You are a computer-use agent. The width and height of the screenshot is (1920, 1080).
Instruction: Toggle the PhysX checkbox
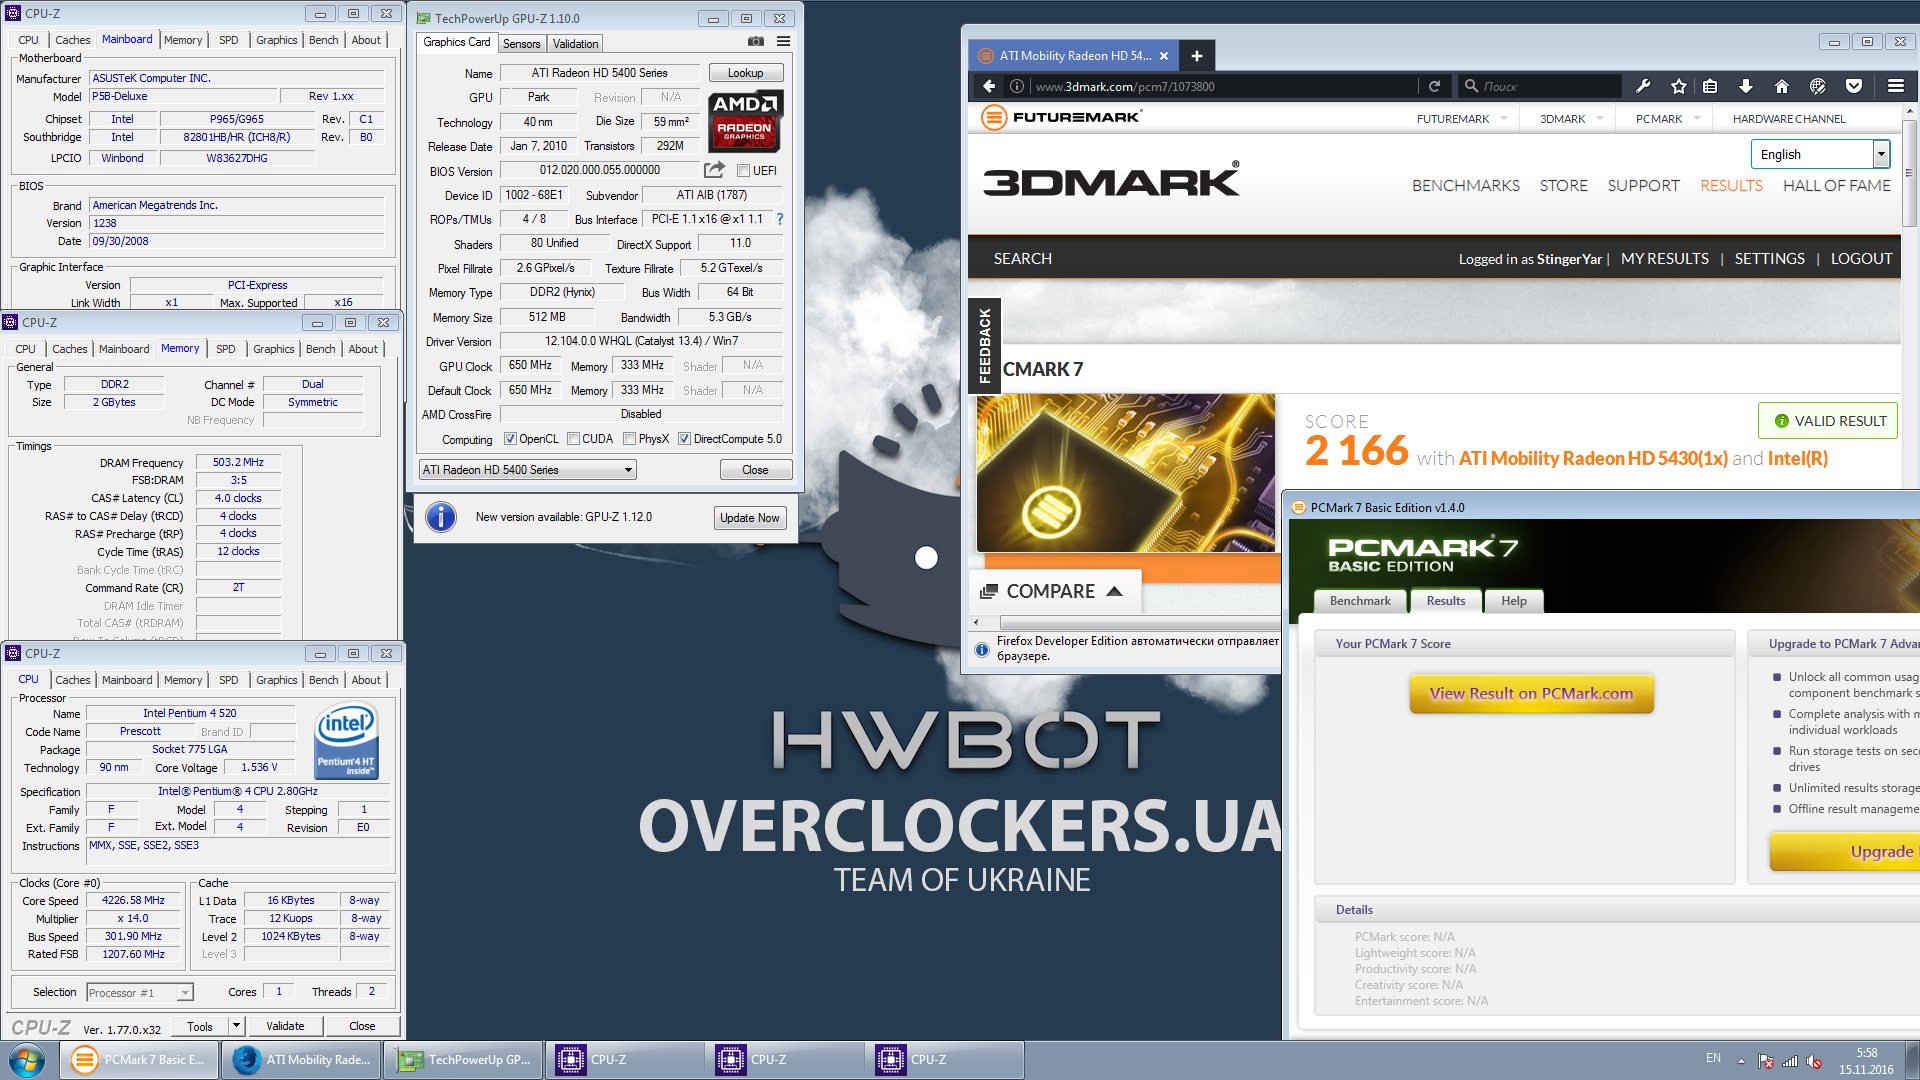click(x=630, y=439)
